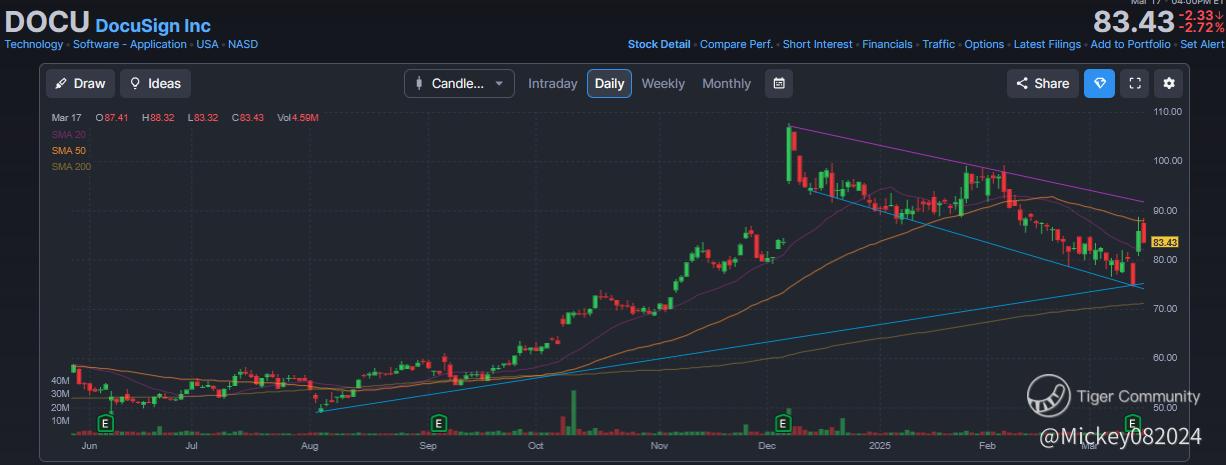
Task: Click the Set Alert link
Action: click(x=1202, y=44)
